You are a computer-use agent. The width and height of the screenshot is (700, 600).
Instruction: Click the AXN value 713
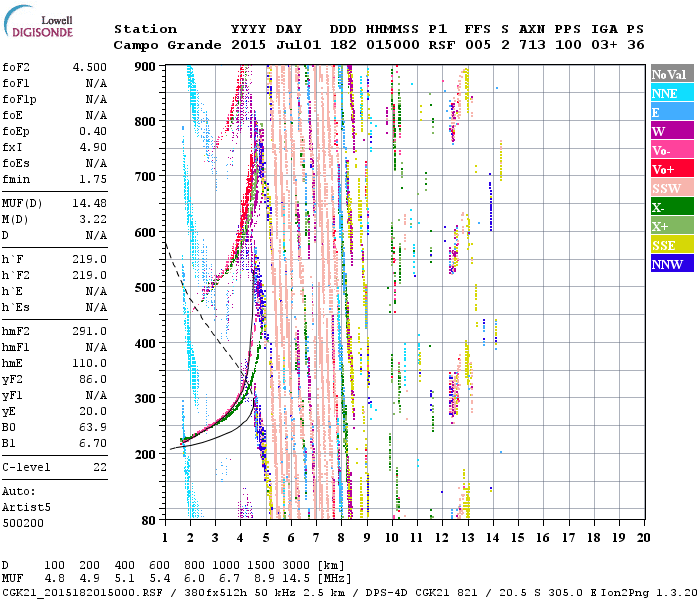click(532, 45)
